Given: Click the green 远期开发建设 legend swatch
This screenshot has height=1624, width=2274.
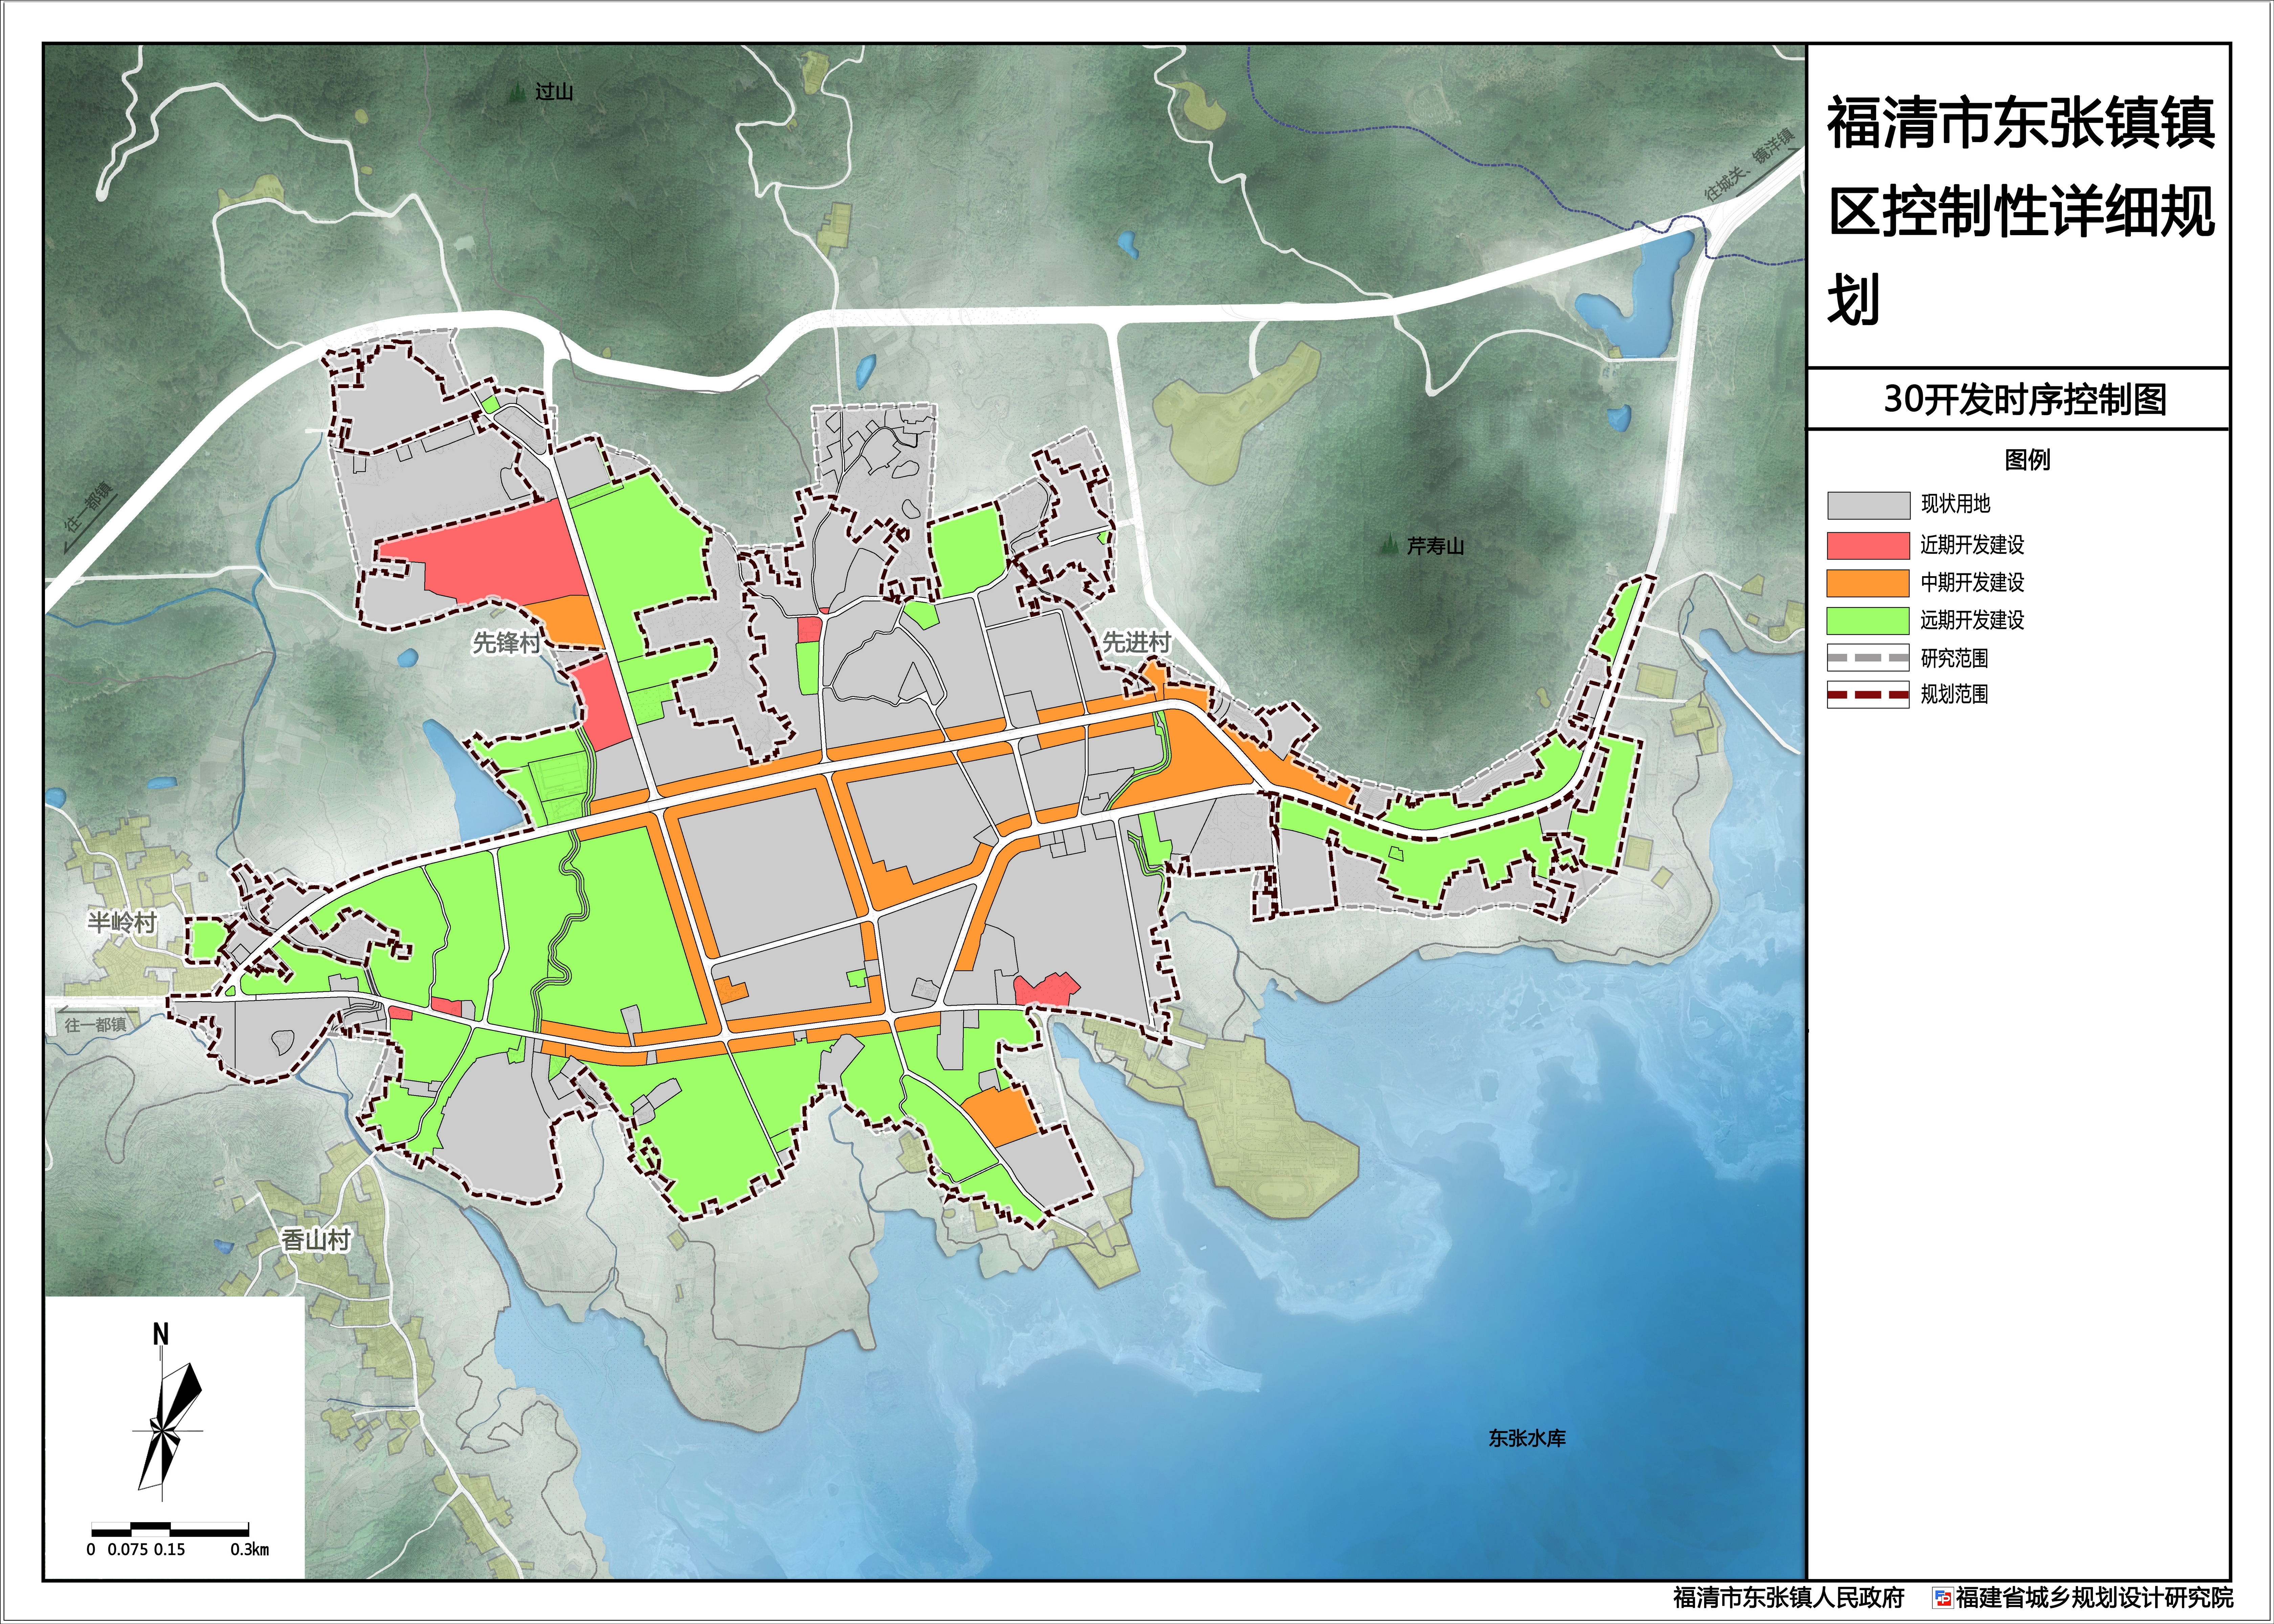Looking at the screenshot, I should pos(1868,621).
